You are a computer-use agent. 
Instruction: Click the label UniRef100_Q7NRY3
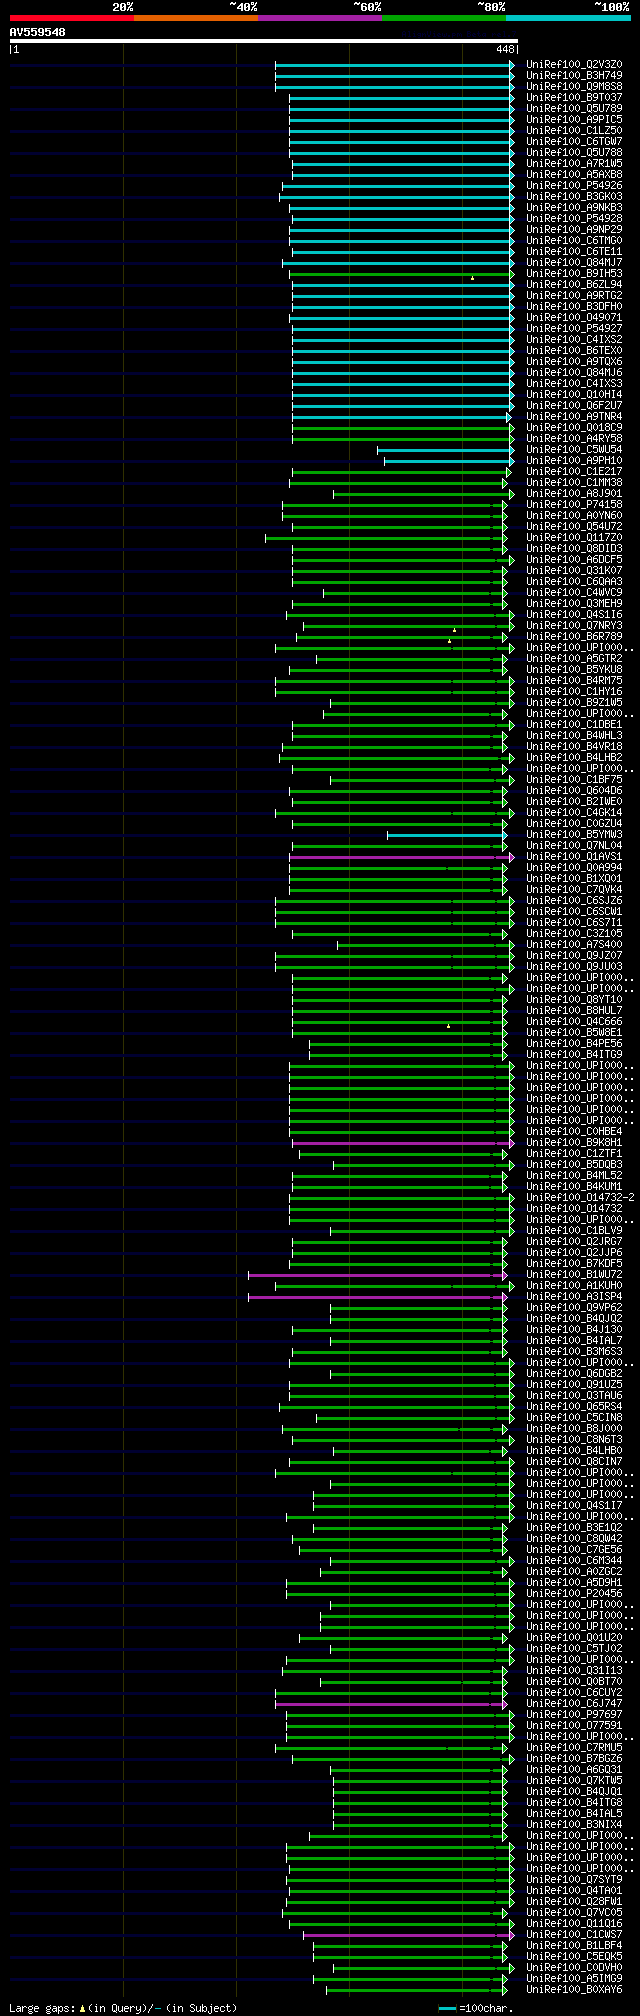click(574, 626)
